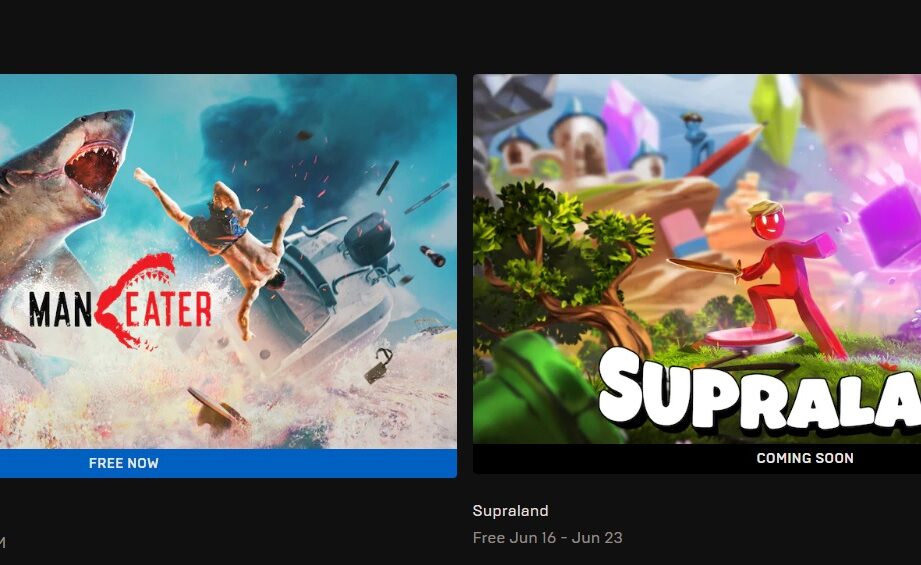The height and width of the screenshot is (565, 921).
Task: Click the red stick figure holding a sword
Action: [x=790, y=276]
